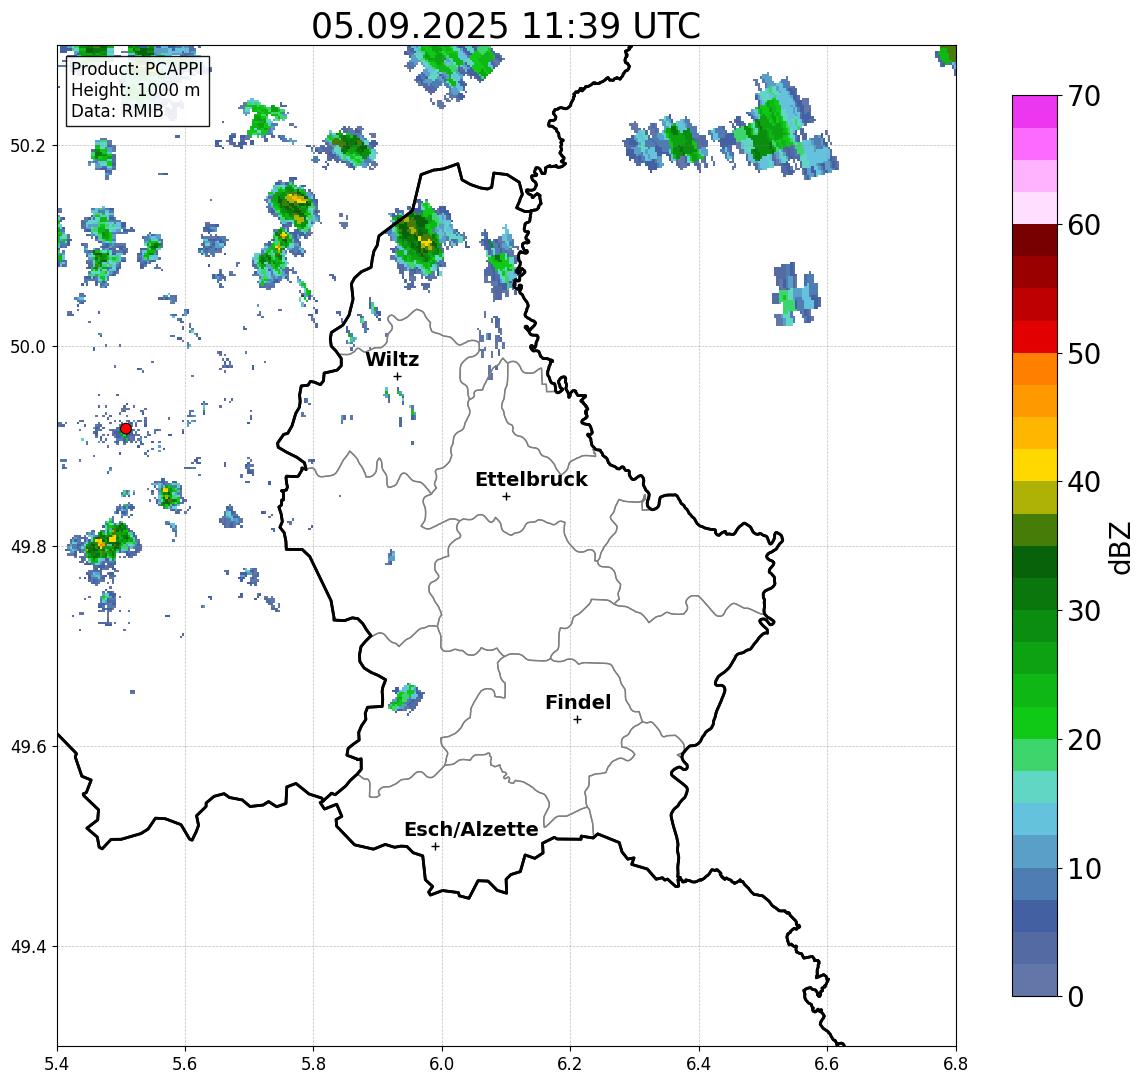Click the colorbar tick label 50
This screenshot has width=1145, height=1084.
click(x=1084, y=354)
